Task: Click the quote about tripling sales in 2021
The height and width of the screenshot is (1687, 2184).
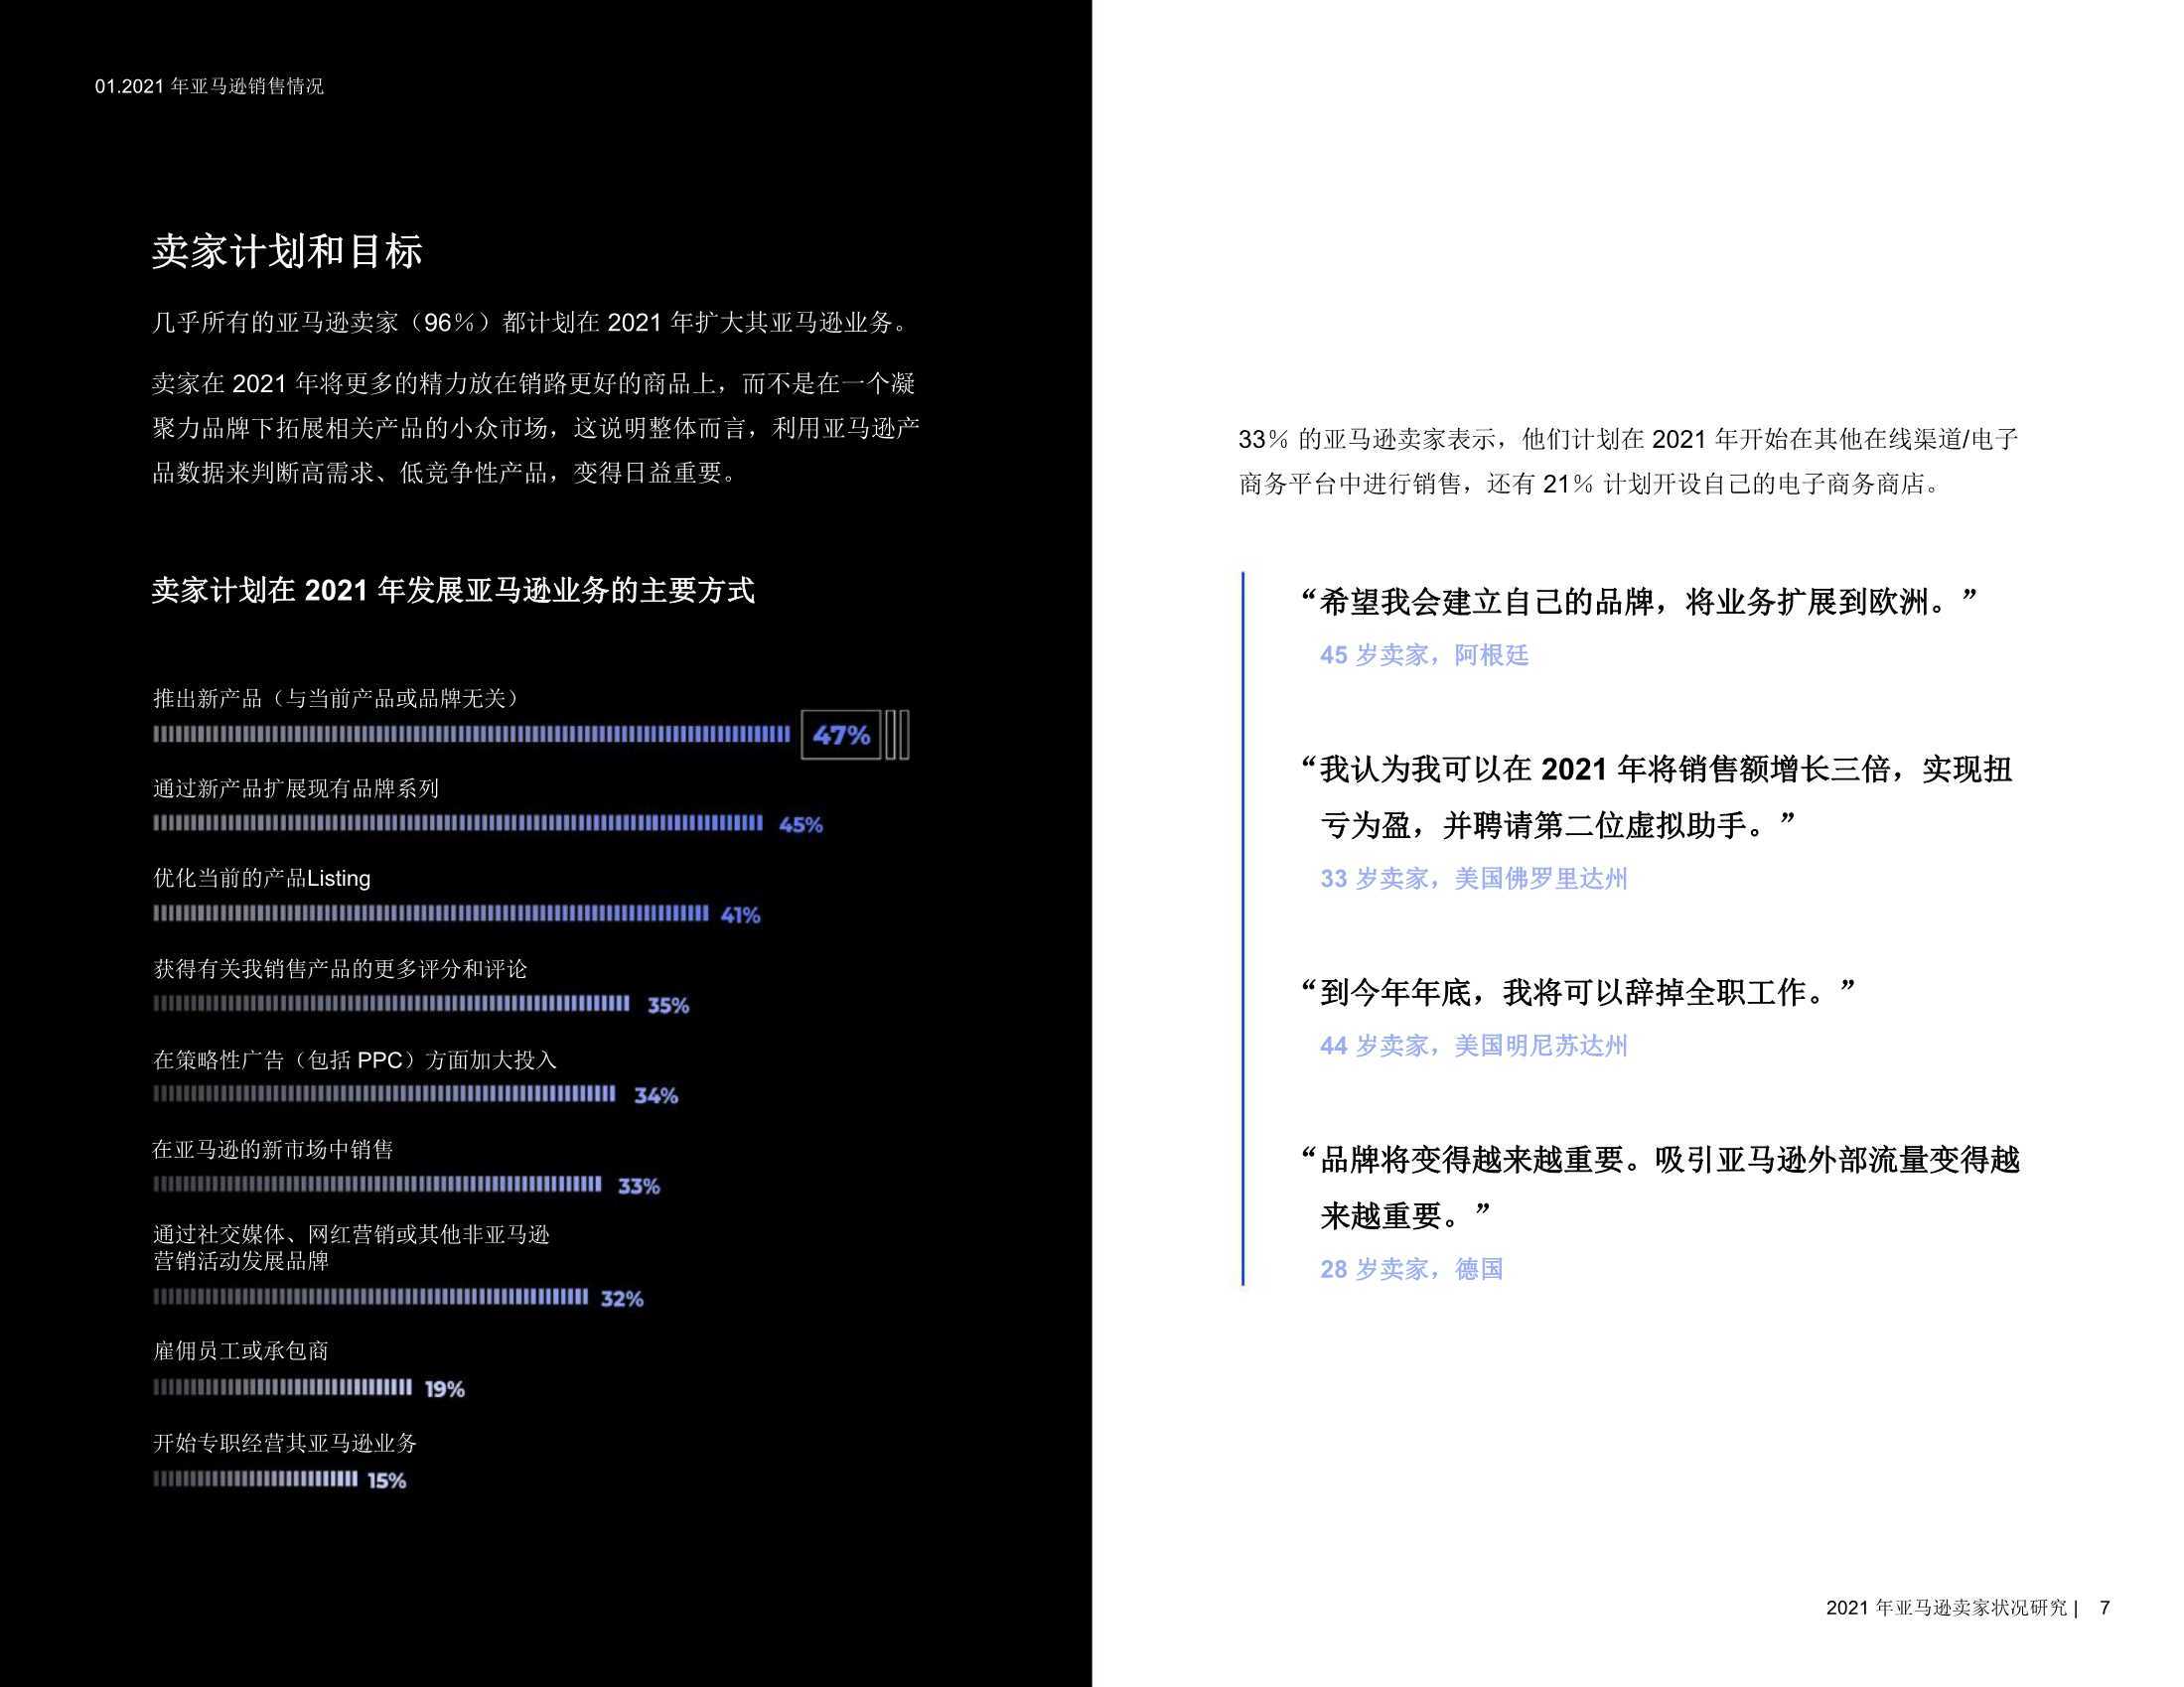Action: [1657, 797]
